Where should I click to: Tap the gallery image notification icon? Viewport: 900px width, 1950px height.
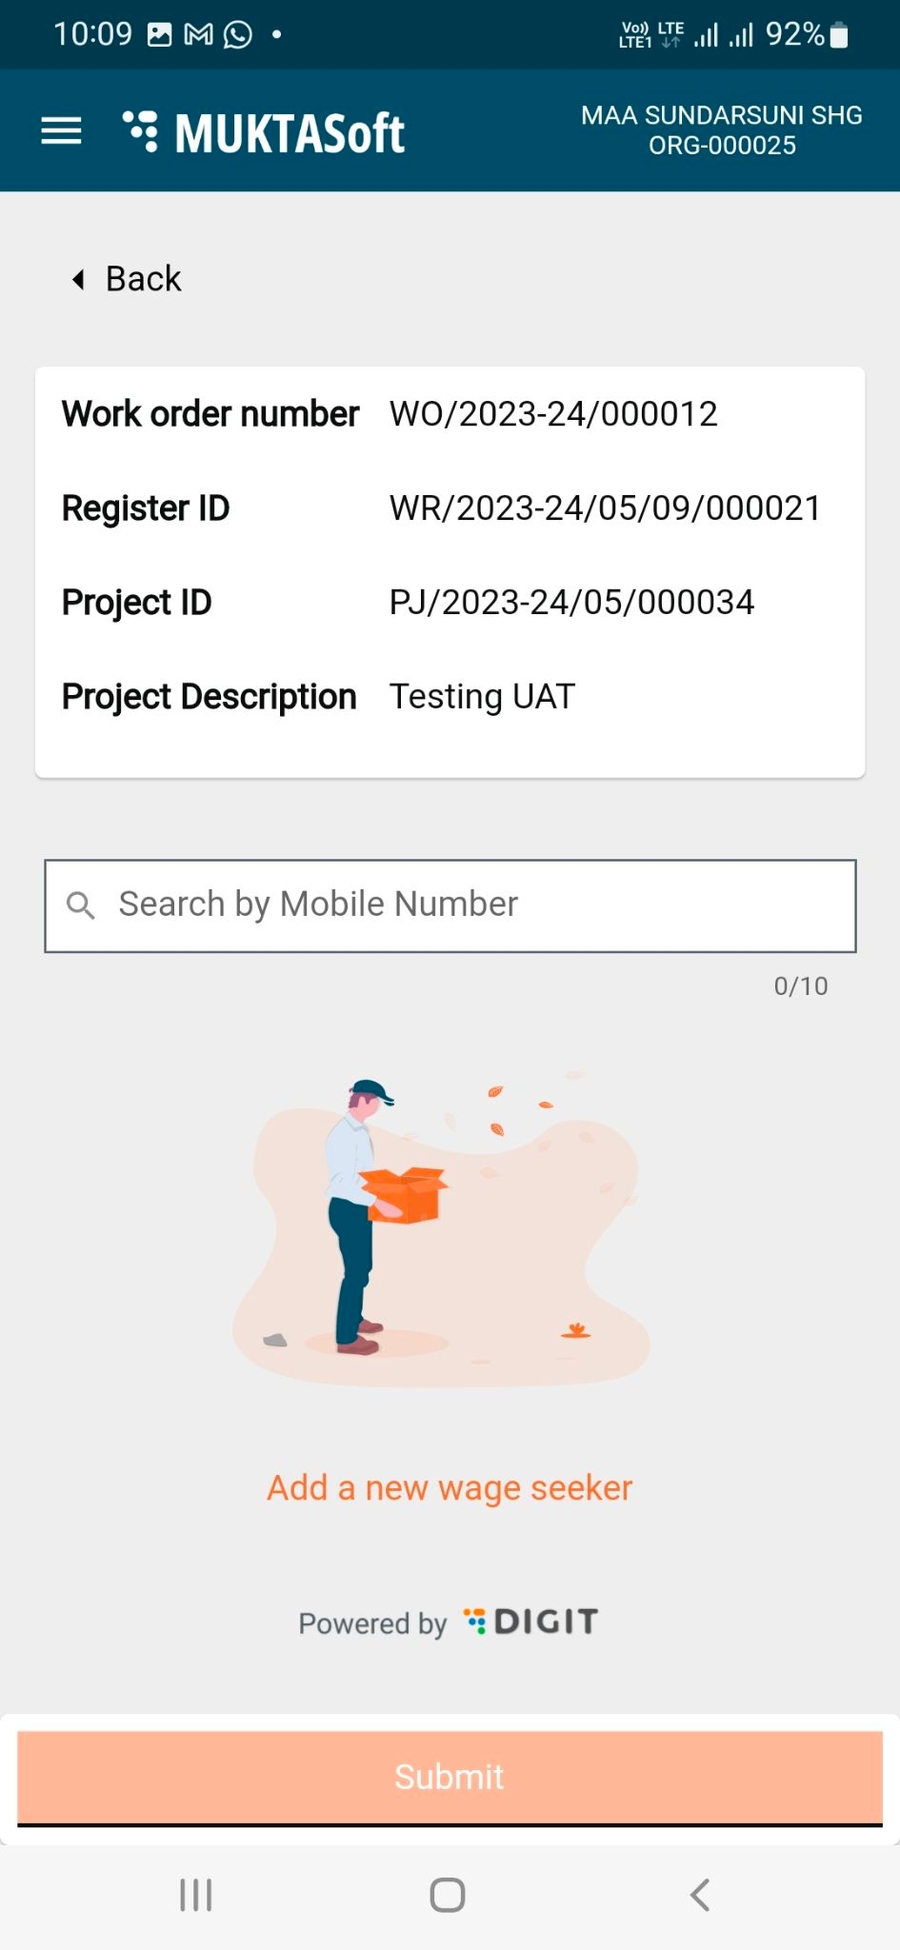coord(159,35)
